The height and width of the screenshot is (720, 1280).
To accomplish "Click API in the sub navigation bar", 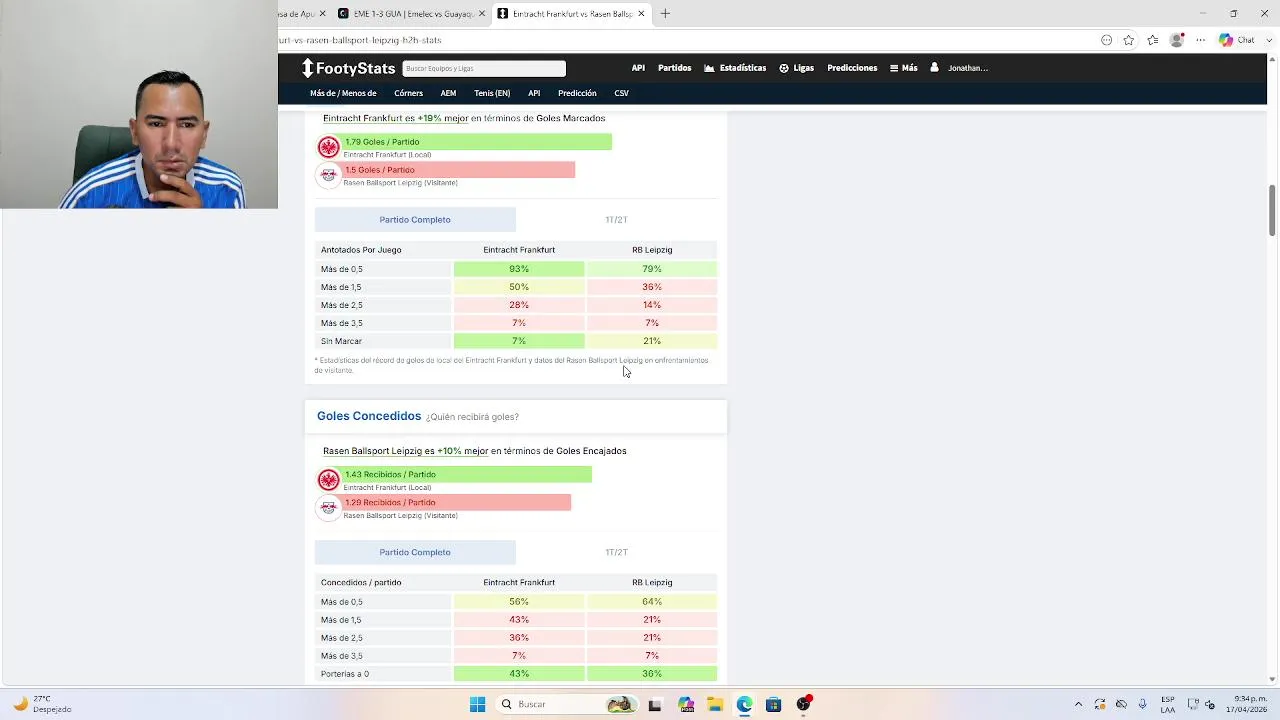I will point(534,93).
